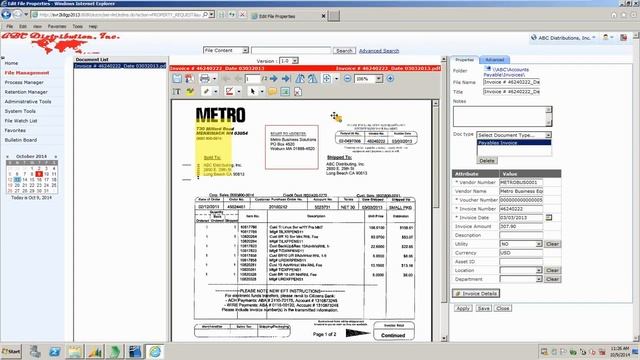Rotate document left icon

tap(300, 78)
